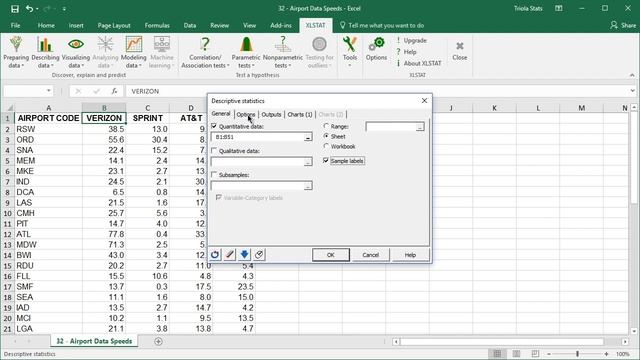Image resolution: width=640 pixels, height=360 pixels.
Task: Click column C header
Action: coord(147,108)
